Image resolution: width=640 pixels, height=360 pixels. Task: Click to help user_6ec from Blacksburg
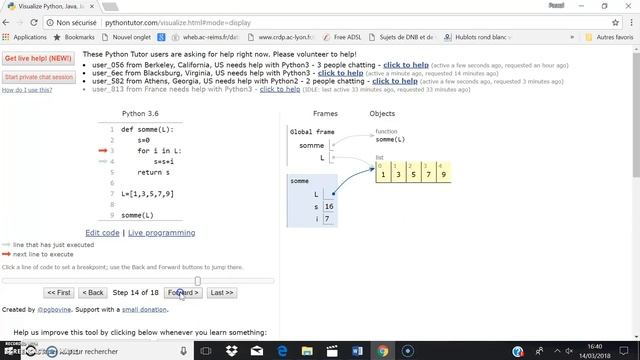tap(340, 73)
